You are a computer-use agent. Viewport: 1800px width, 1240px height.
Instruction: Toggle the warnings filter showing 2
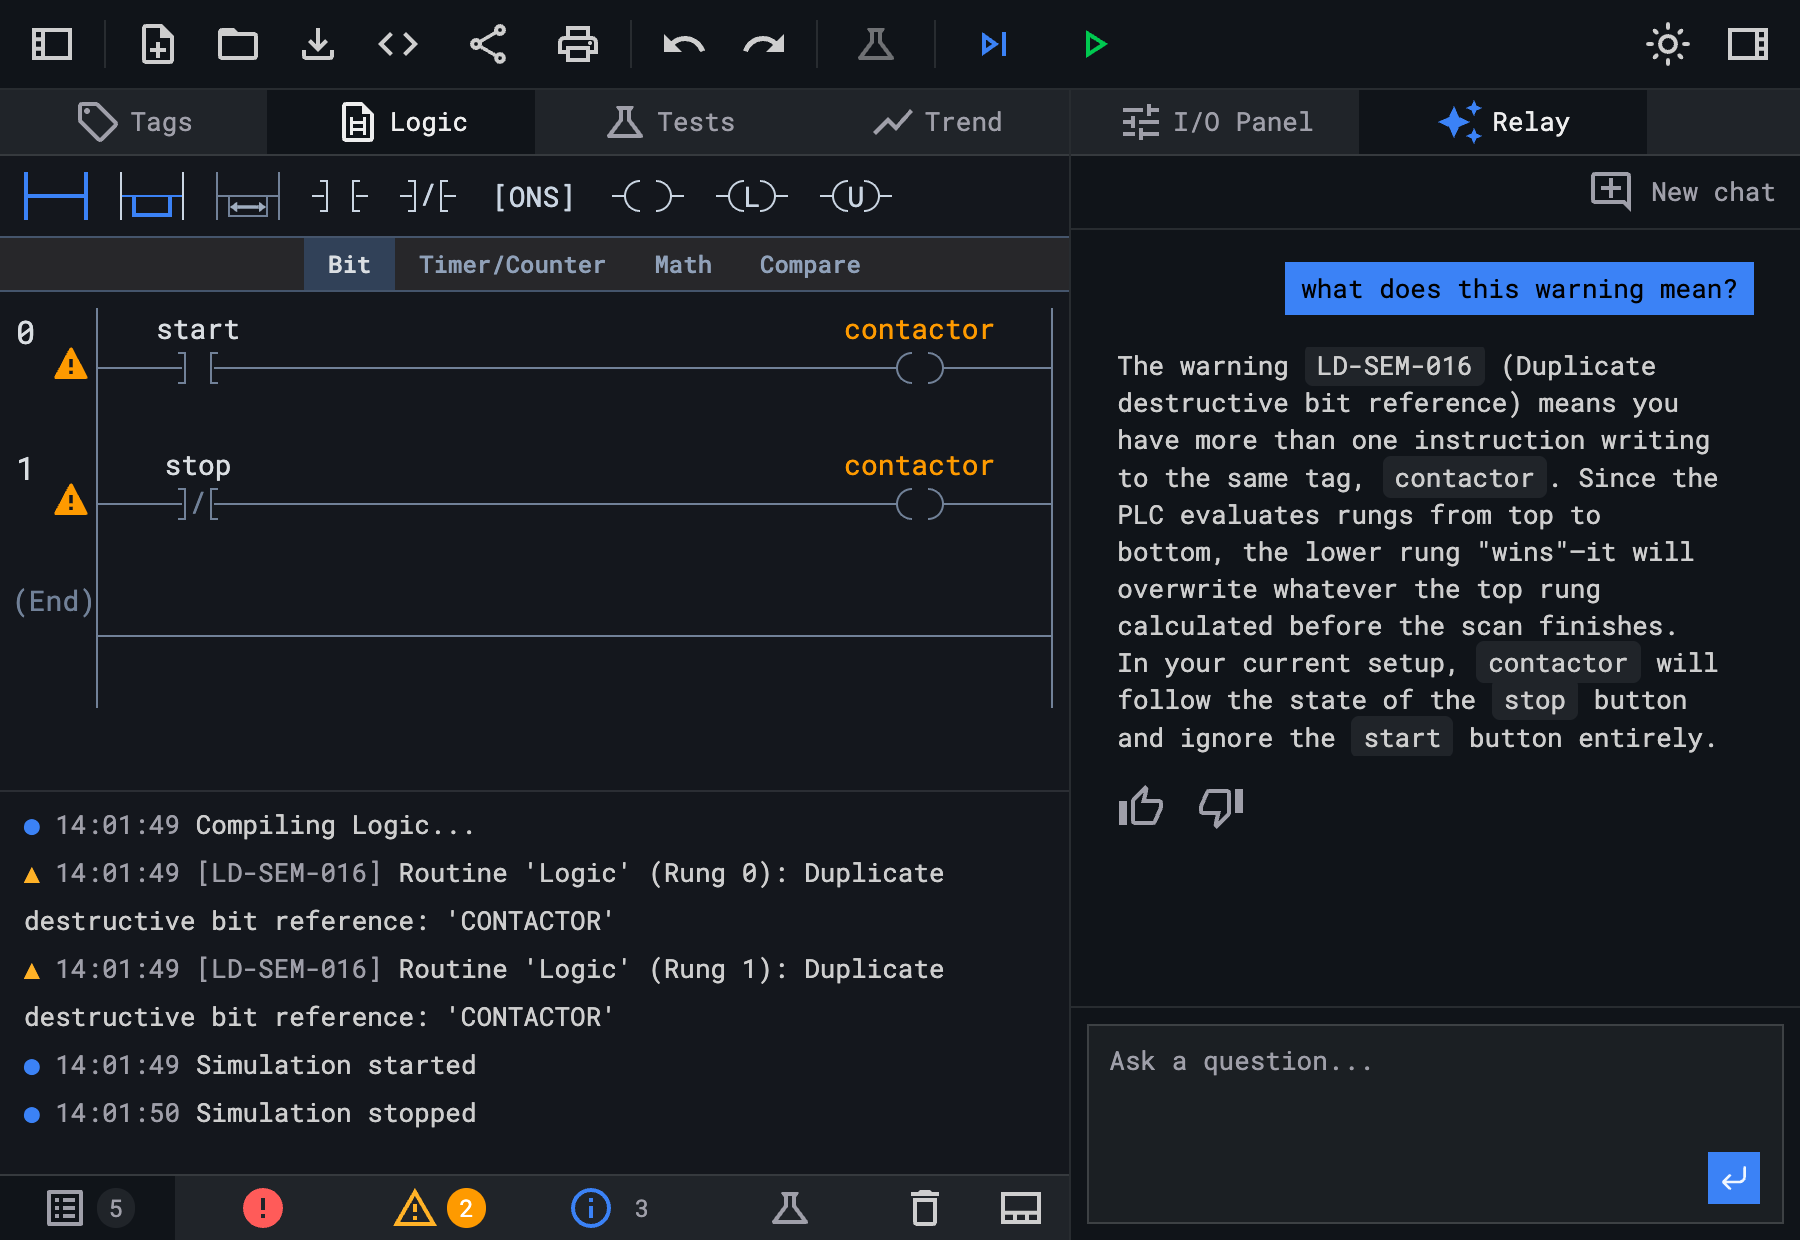point(439,1208)
